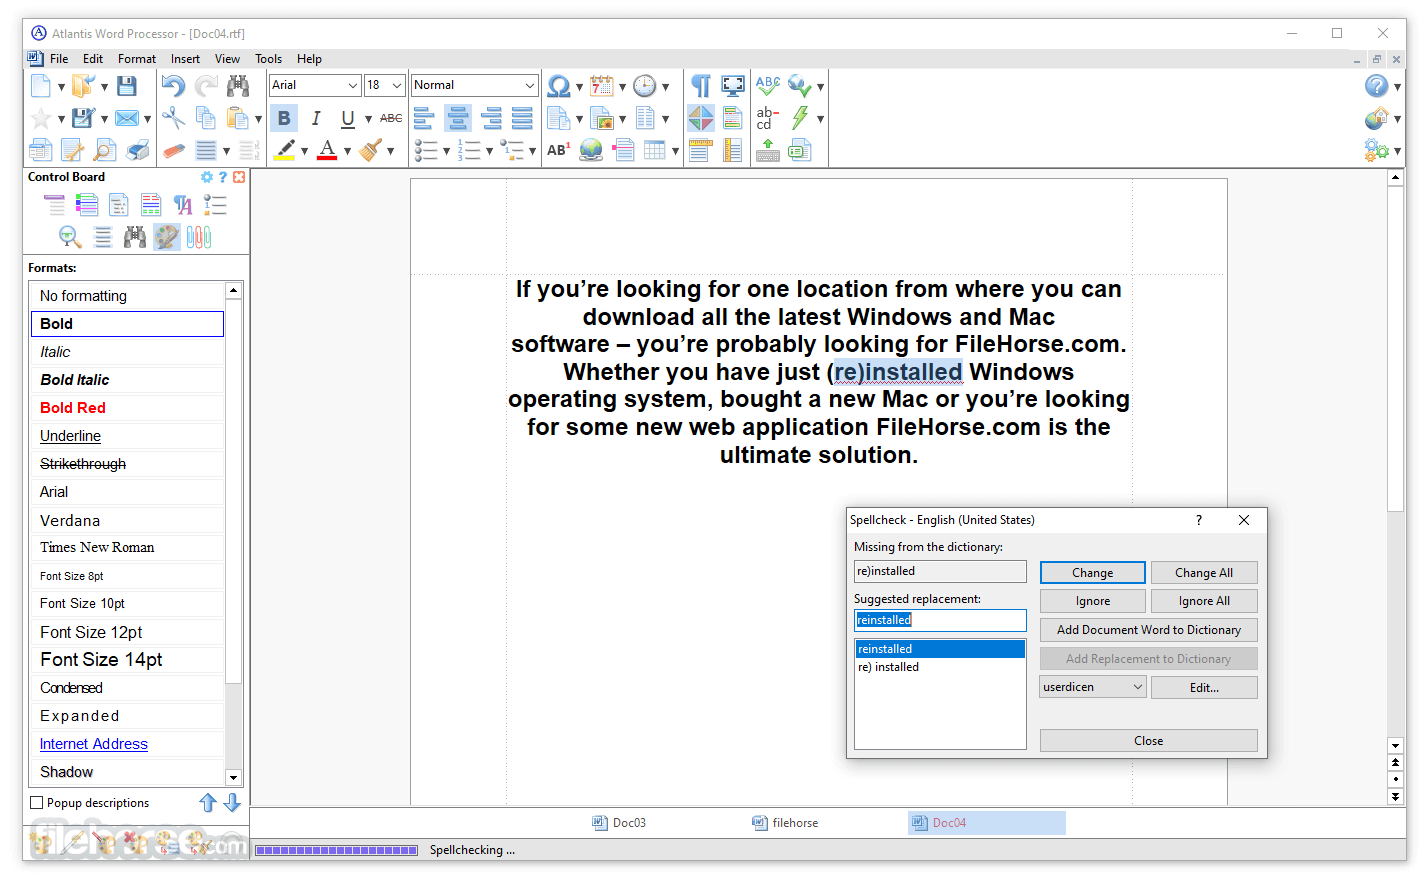Insert footnote with the AB¹ icon

point(559,150)
